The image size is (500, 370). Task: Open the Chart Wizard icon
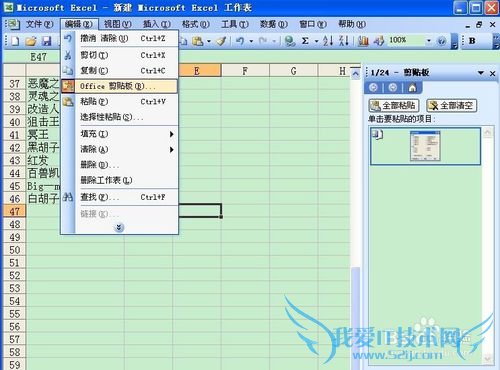(363, 41)
